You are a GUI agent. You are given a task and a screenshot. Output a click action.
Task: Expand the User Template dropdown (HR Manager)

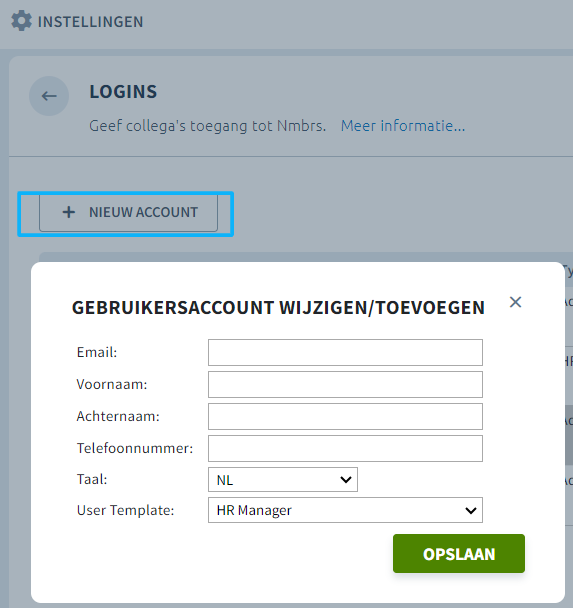345,510
